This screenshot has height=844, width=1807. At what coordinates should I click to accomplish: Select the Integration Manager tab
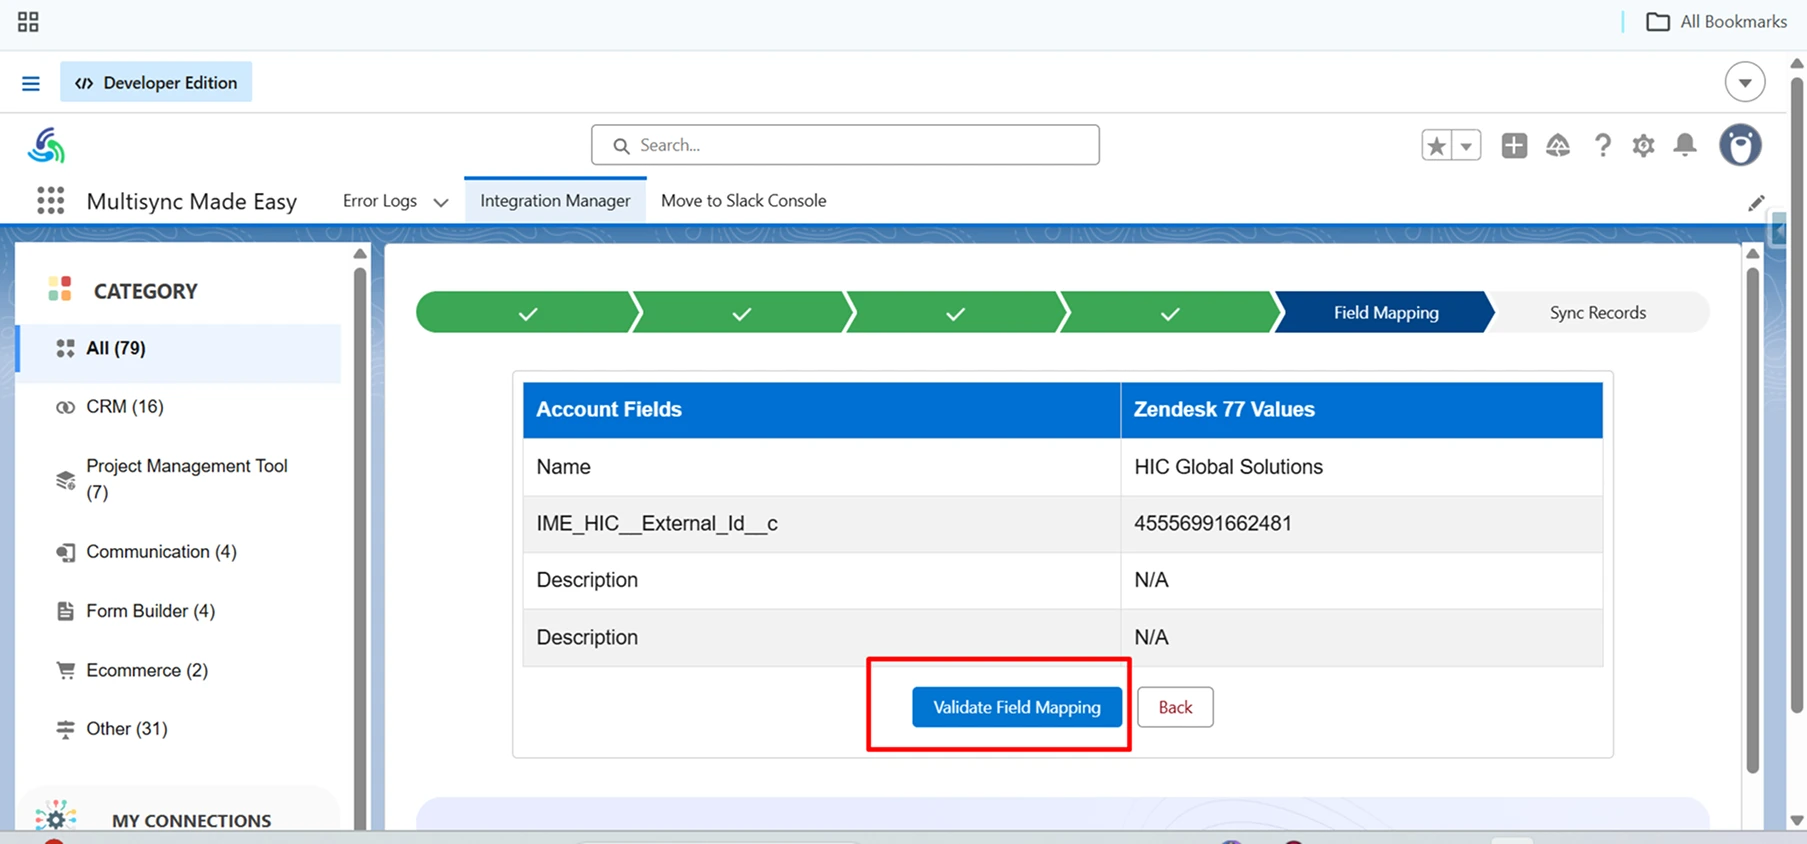click(555, 201)
